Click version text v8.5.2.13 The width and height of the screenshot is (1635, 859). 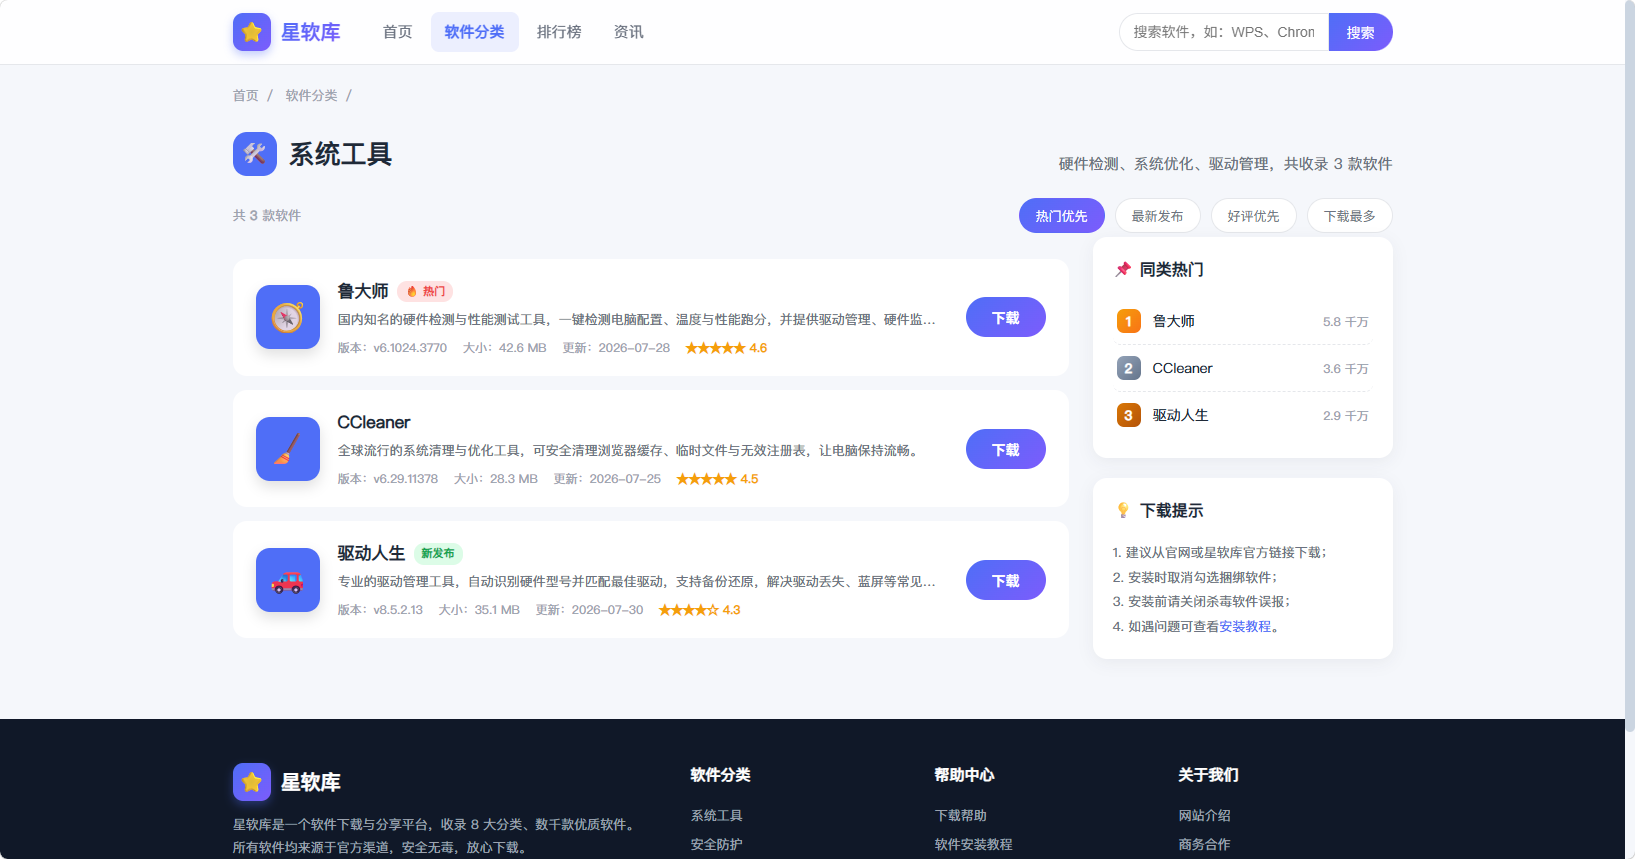click(x=398, y=610)
